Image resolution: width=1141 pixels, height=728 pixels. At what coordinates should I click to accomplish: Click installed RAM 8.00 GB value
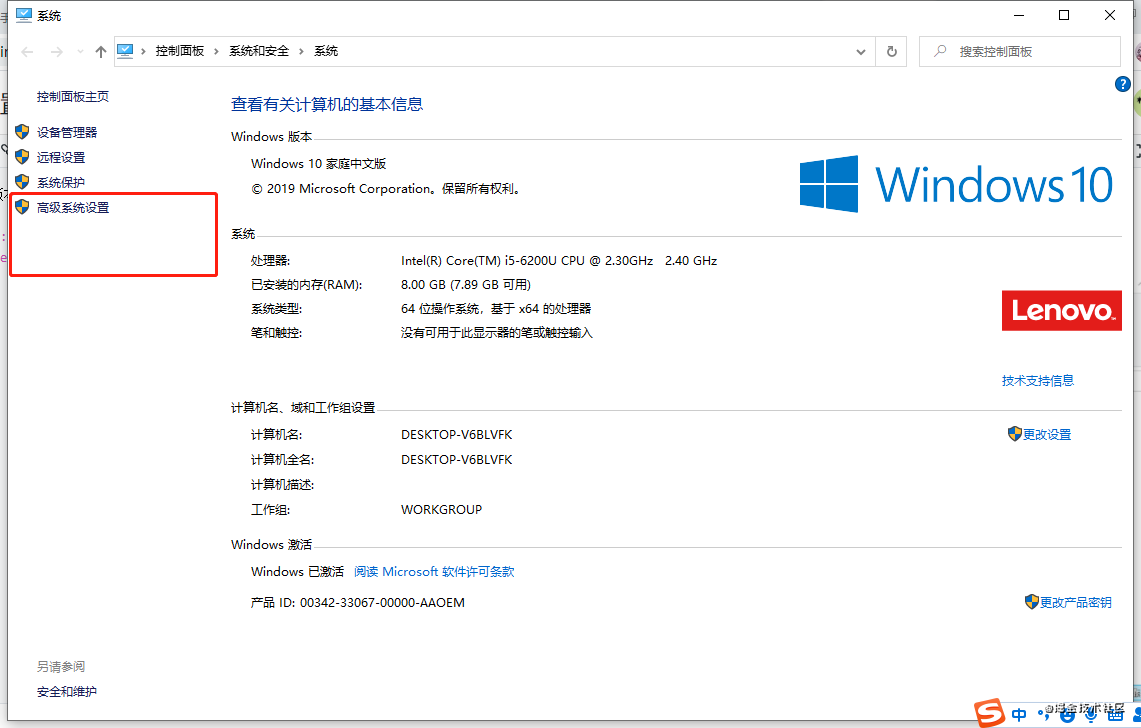click(466, 285)
